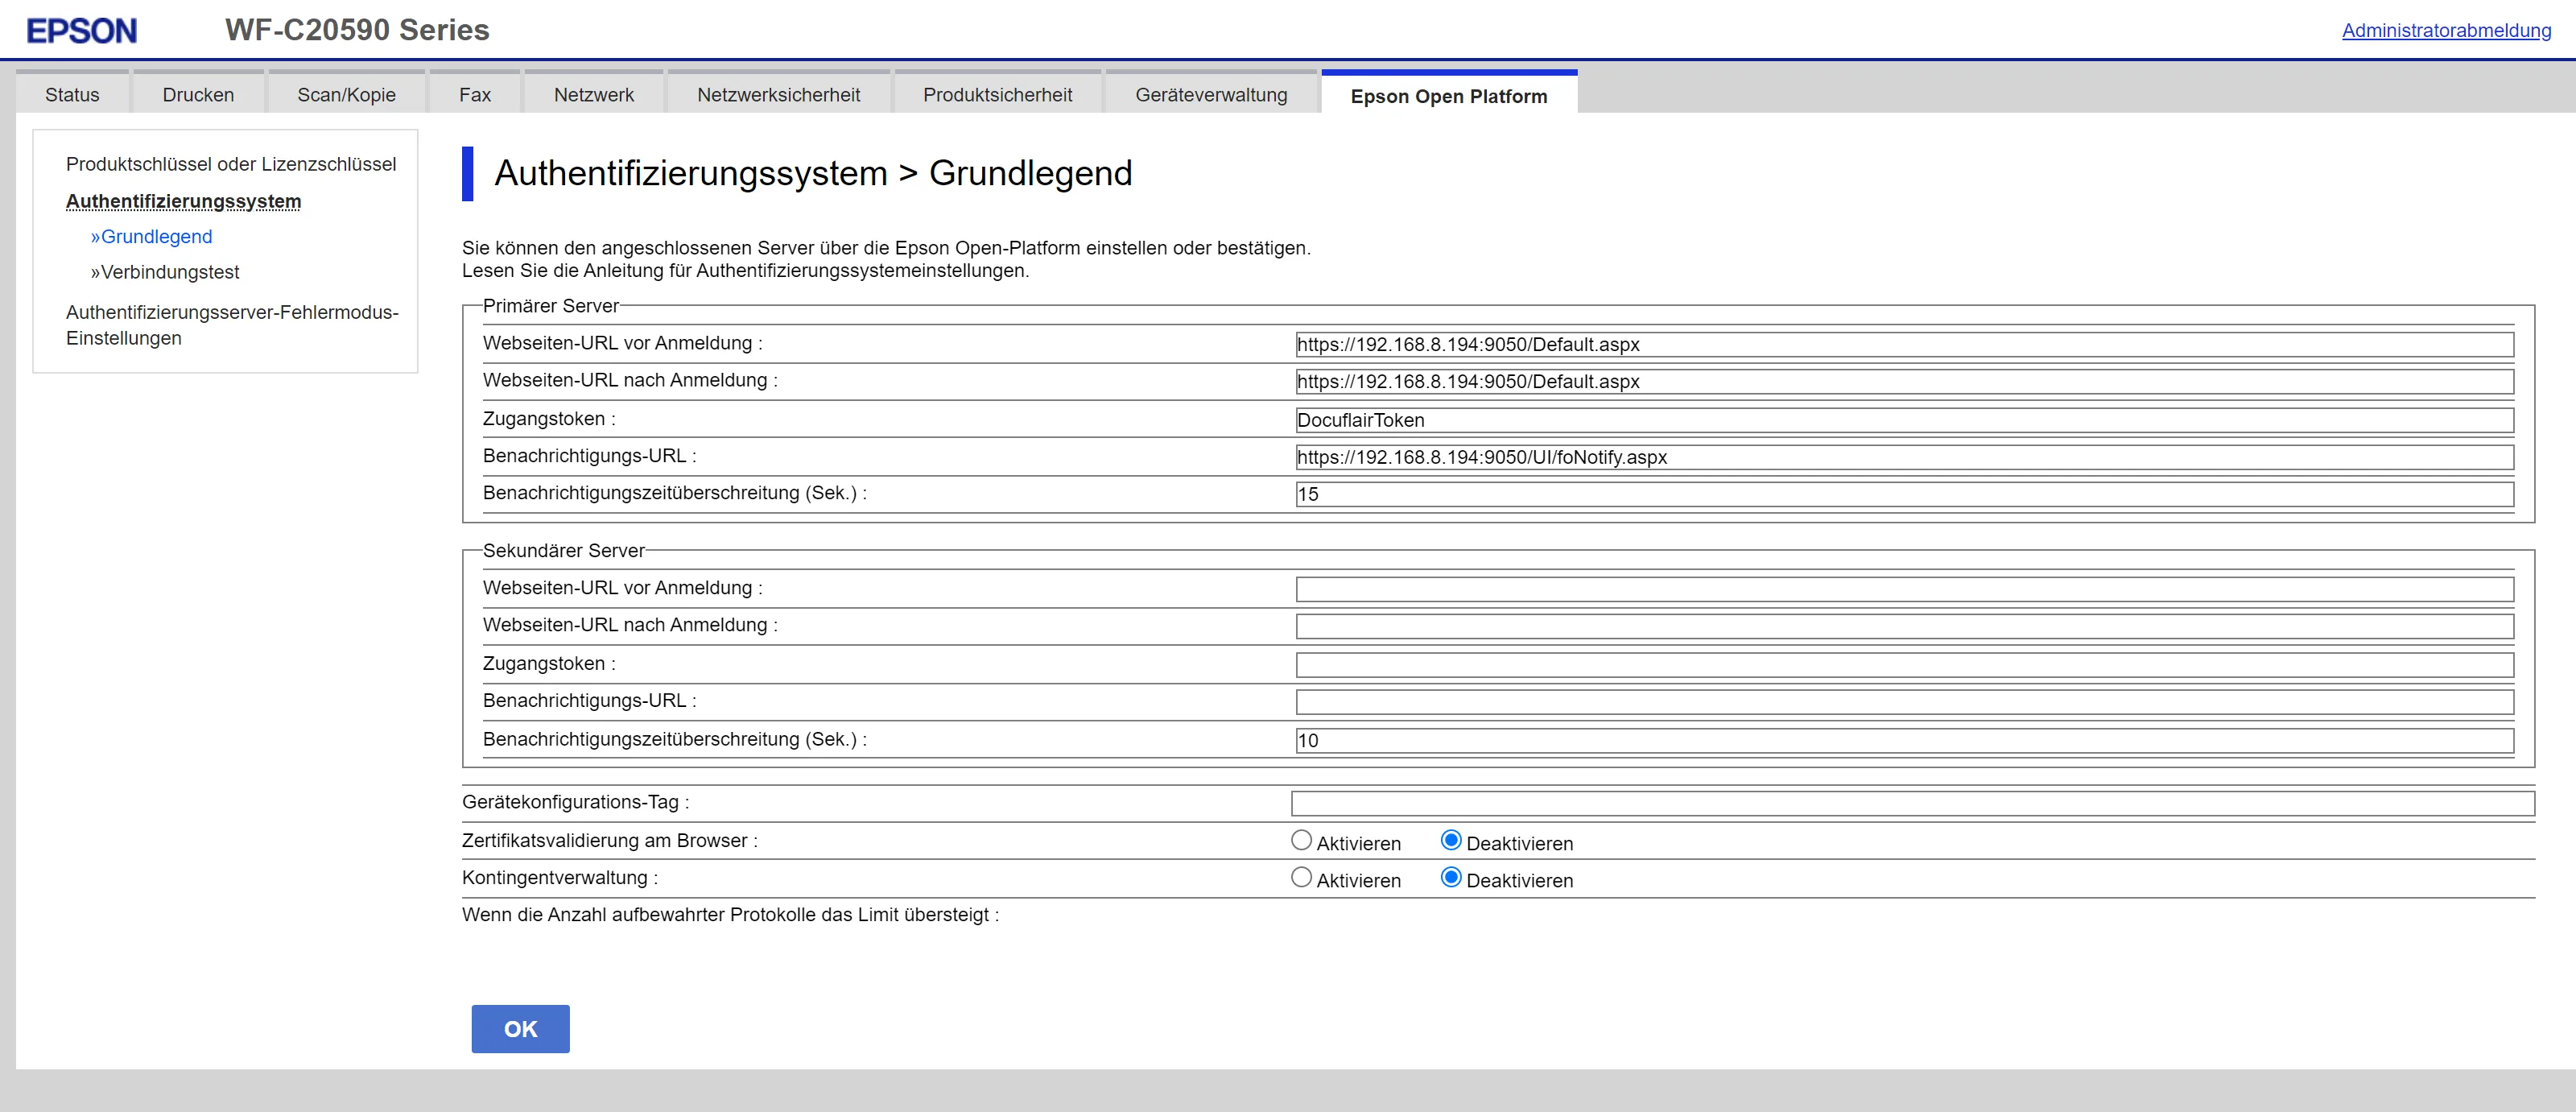Image resolution: width=2576 pixels, height=1112 pixels.
Task: Switch to the Netzwerk tab
Action: (593, 95)
